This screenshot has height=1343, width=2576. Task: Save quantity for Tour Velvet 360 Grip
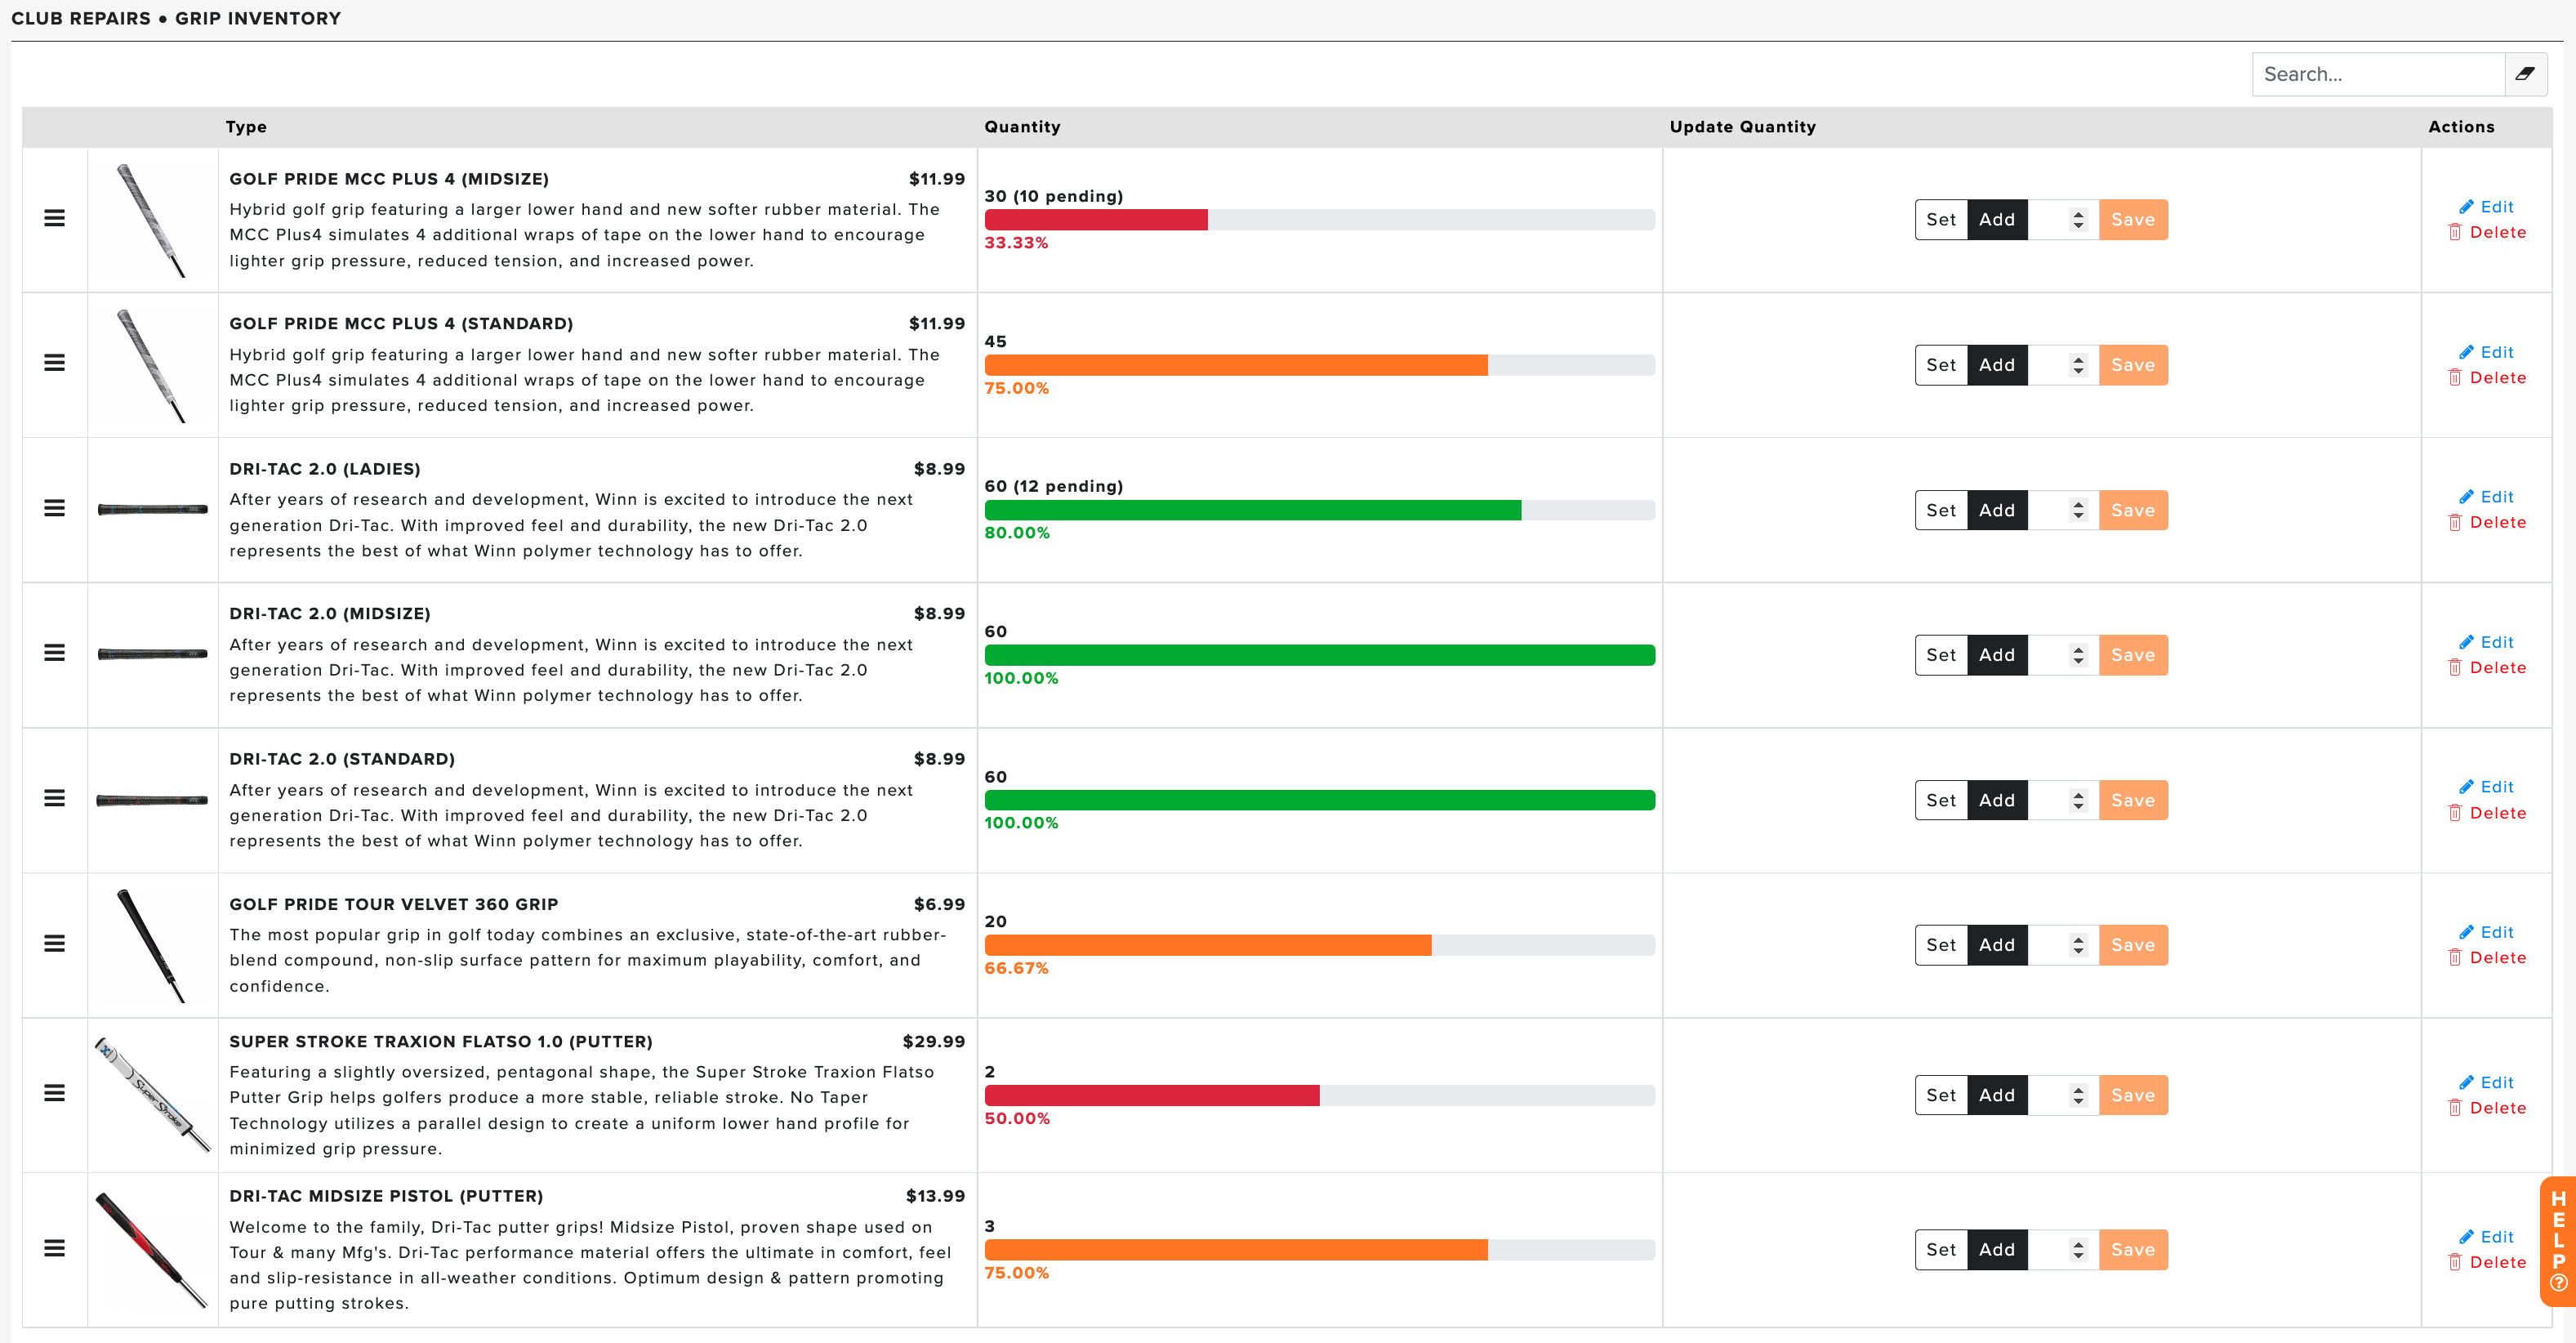click(x=2133, y=945)
